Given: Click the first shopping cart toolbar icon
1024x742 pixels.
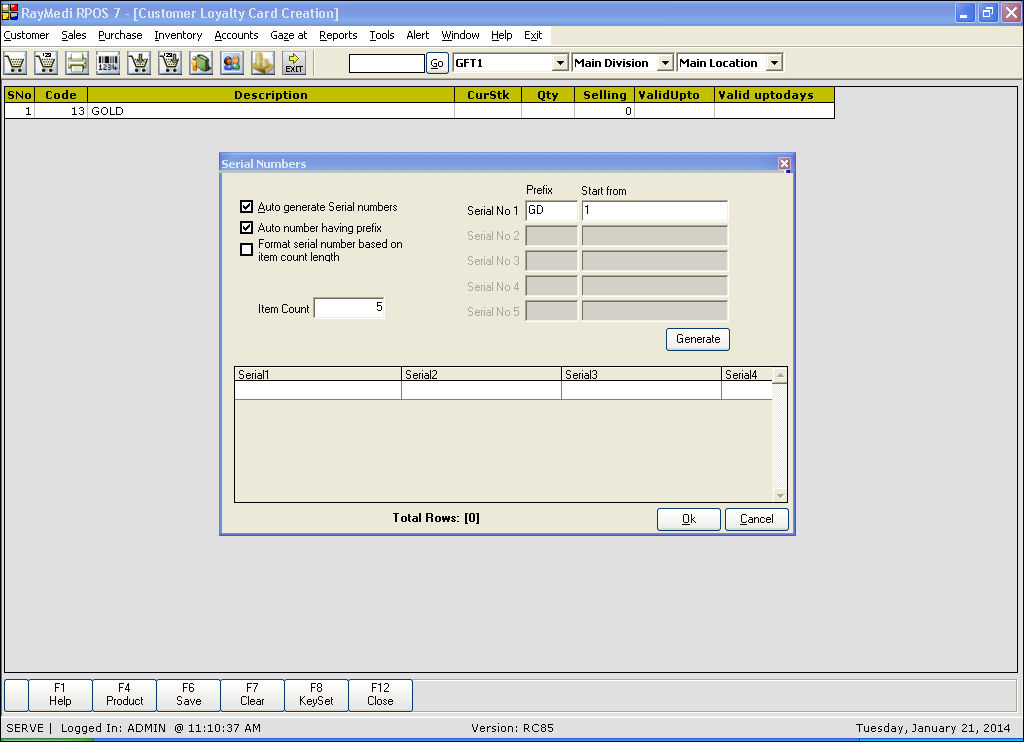Looking at the screenshot, I should [x=15, y=63].
